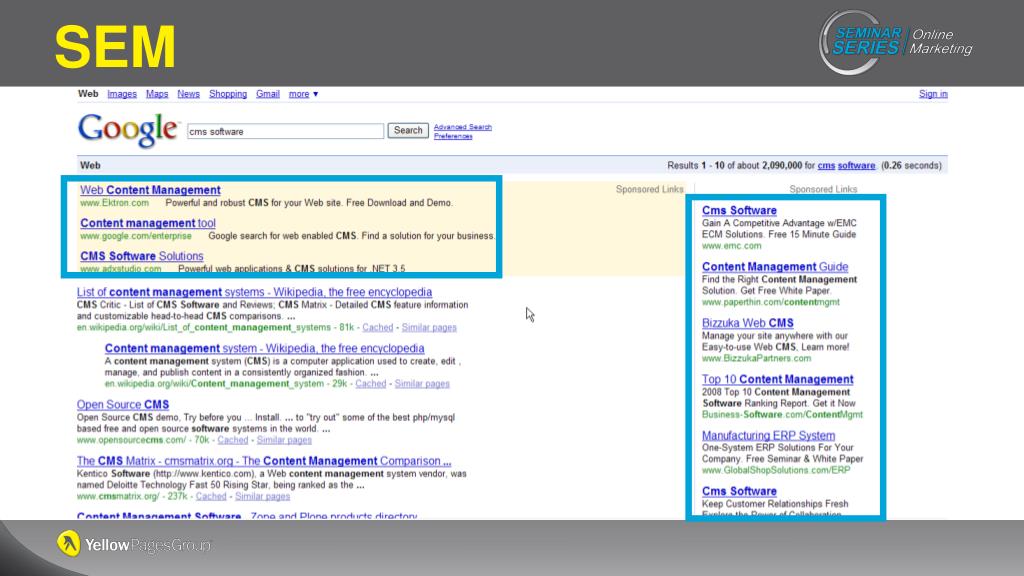Screen dimensions: 1024x576
Task: Click the Search button
Action: click(x=408, y=131)
